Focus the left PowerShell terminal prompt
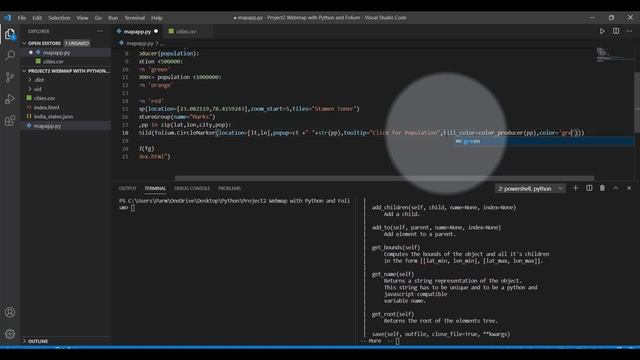 pyautogui.click(x=235, y=204)
